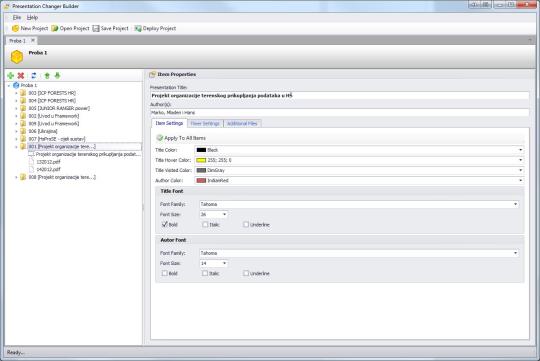The image size is (540, 361).
Task: Open the Title Font family Tahoma dropdown
Action: [x=516, y=204]
